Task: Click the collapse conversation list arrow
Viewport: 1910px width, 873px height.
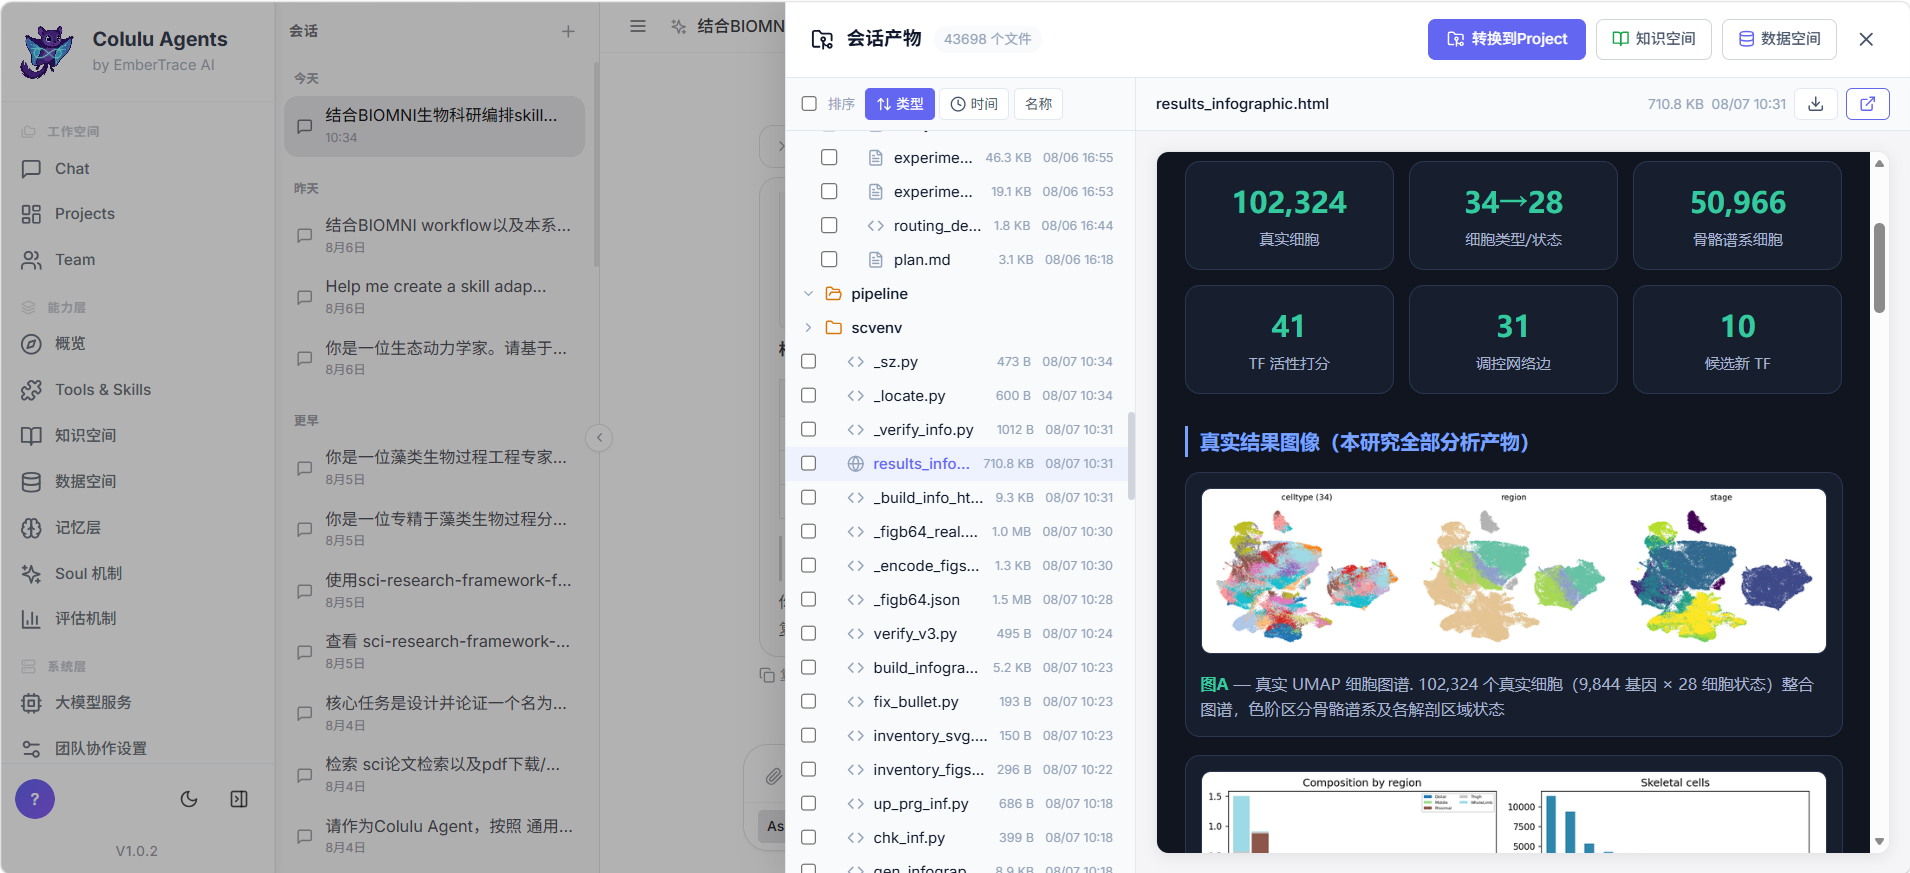Action: pyautogui.click(x=599, y=438)
